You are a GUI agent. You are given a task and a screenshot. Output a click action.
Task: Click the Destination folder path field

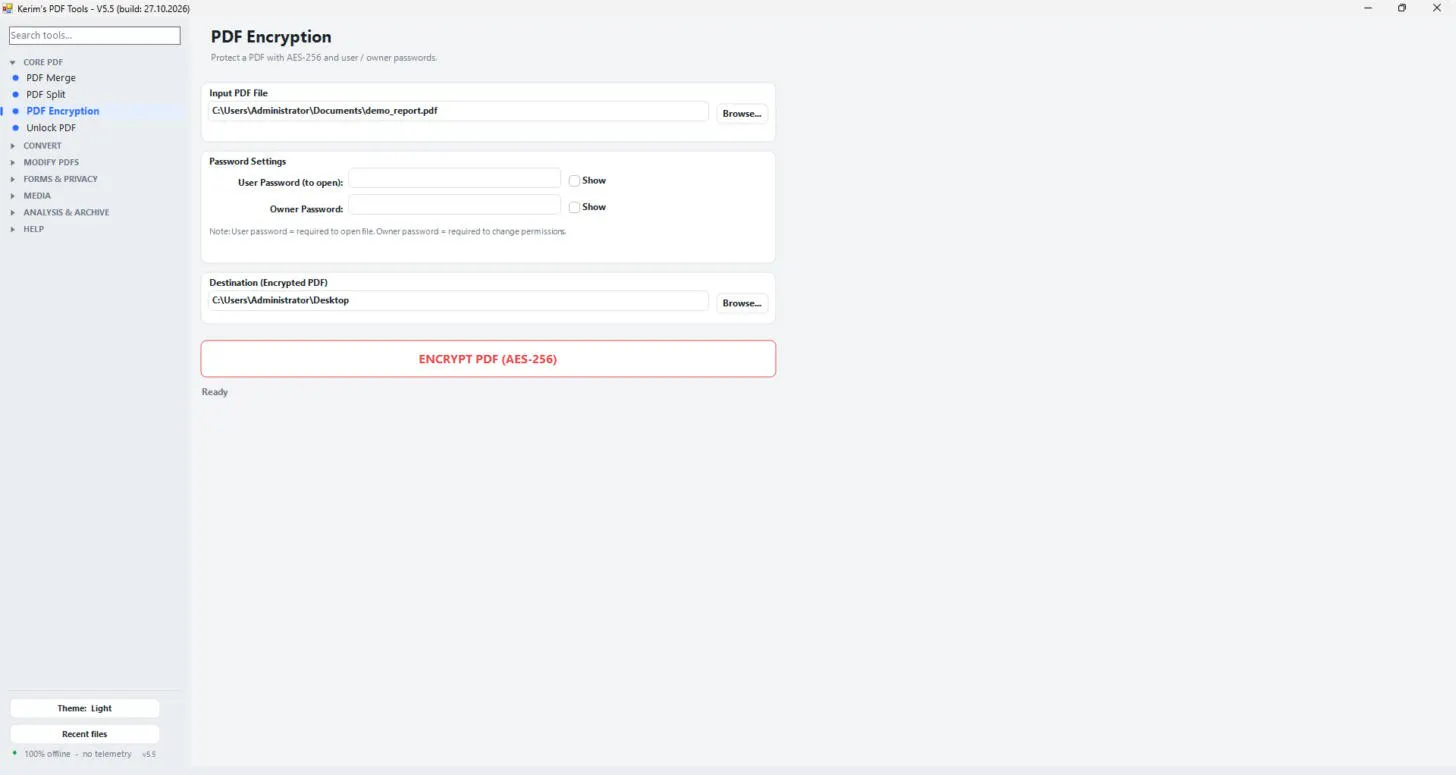pyautogui.click(x=459, y=301)
